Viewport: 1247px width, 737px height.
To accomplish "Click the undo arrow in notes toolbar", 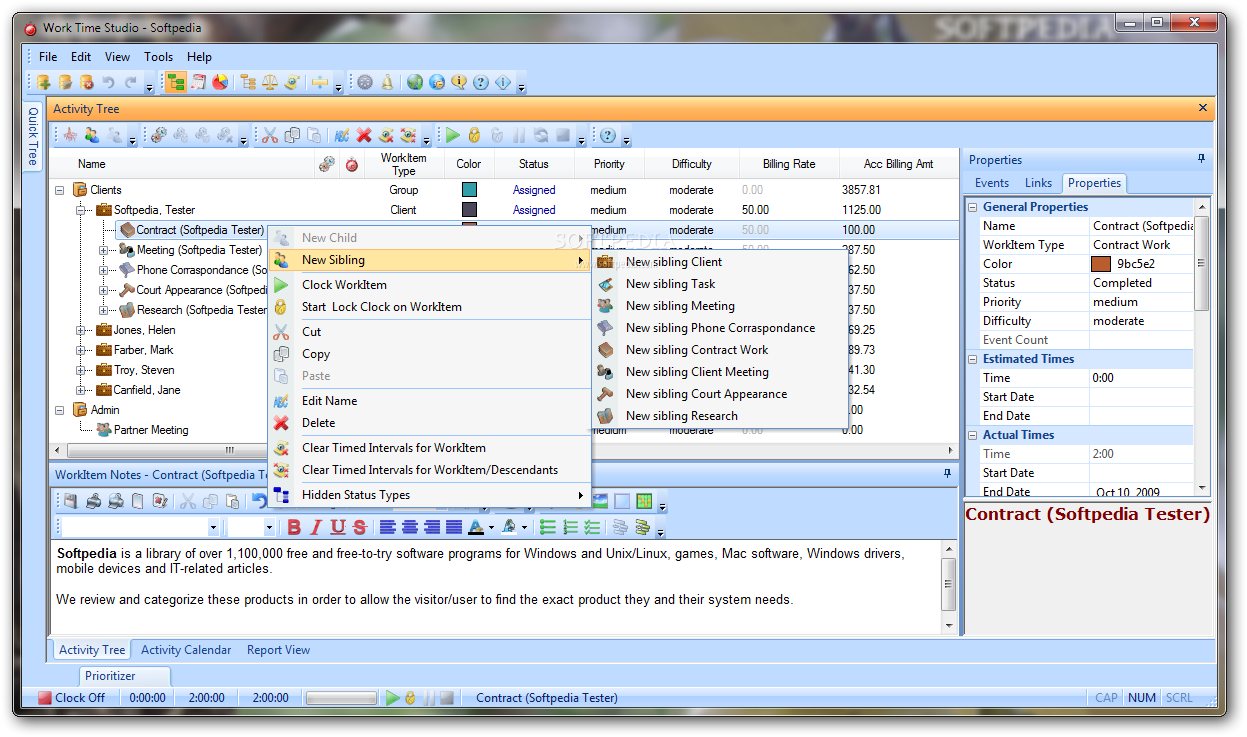I will [260, 501].
